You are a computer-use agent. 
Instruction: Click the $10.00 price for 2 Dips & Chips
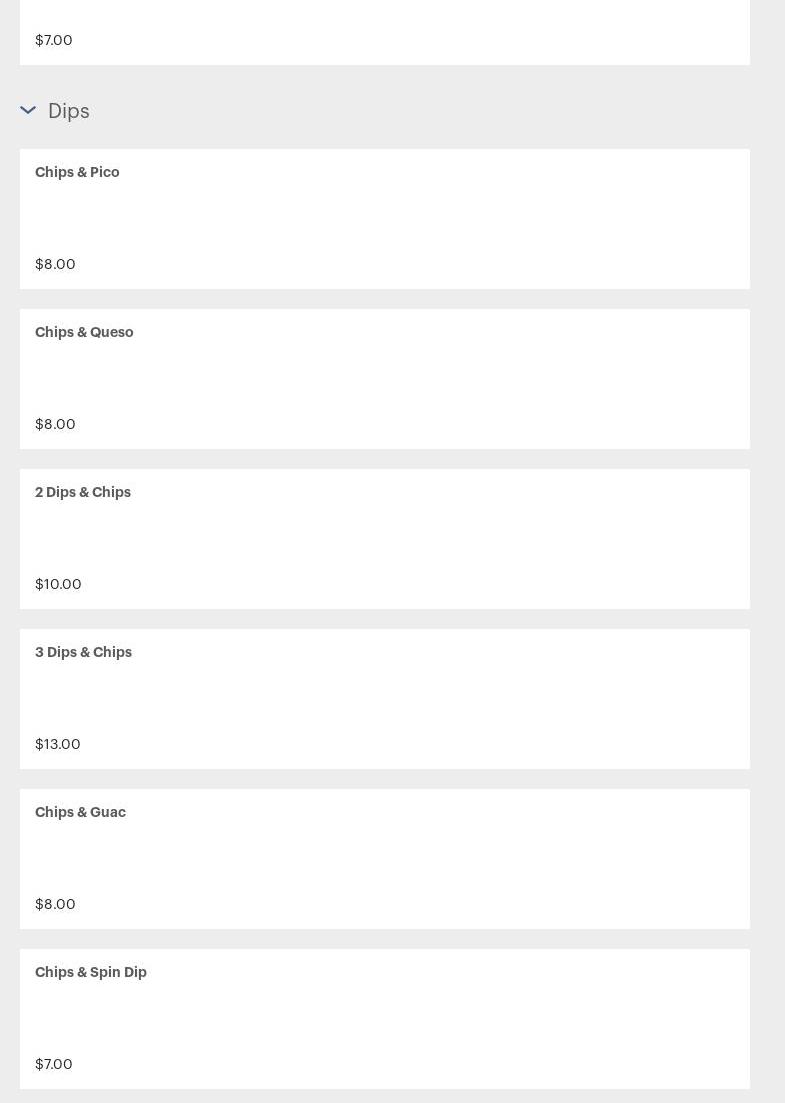coord(58,584)
